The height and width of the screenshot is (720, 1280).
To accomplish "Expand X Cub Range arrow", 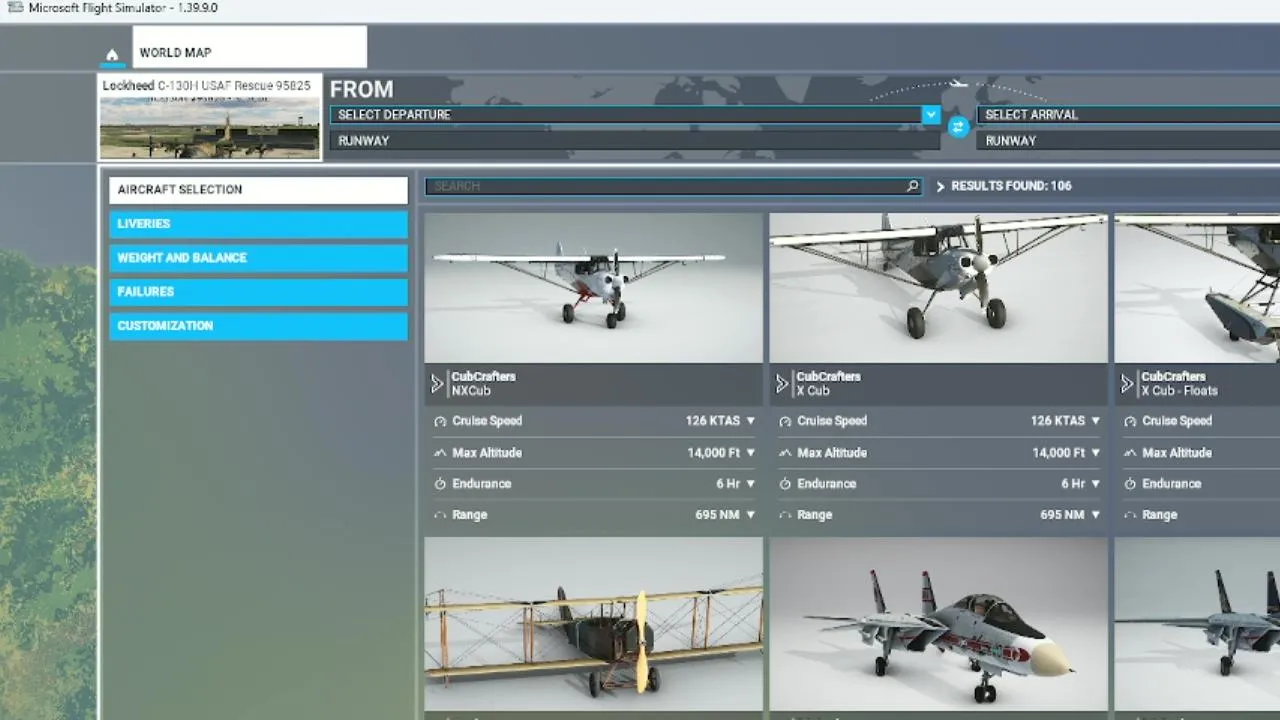I will [x=1095, y=515].
